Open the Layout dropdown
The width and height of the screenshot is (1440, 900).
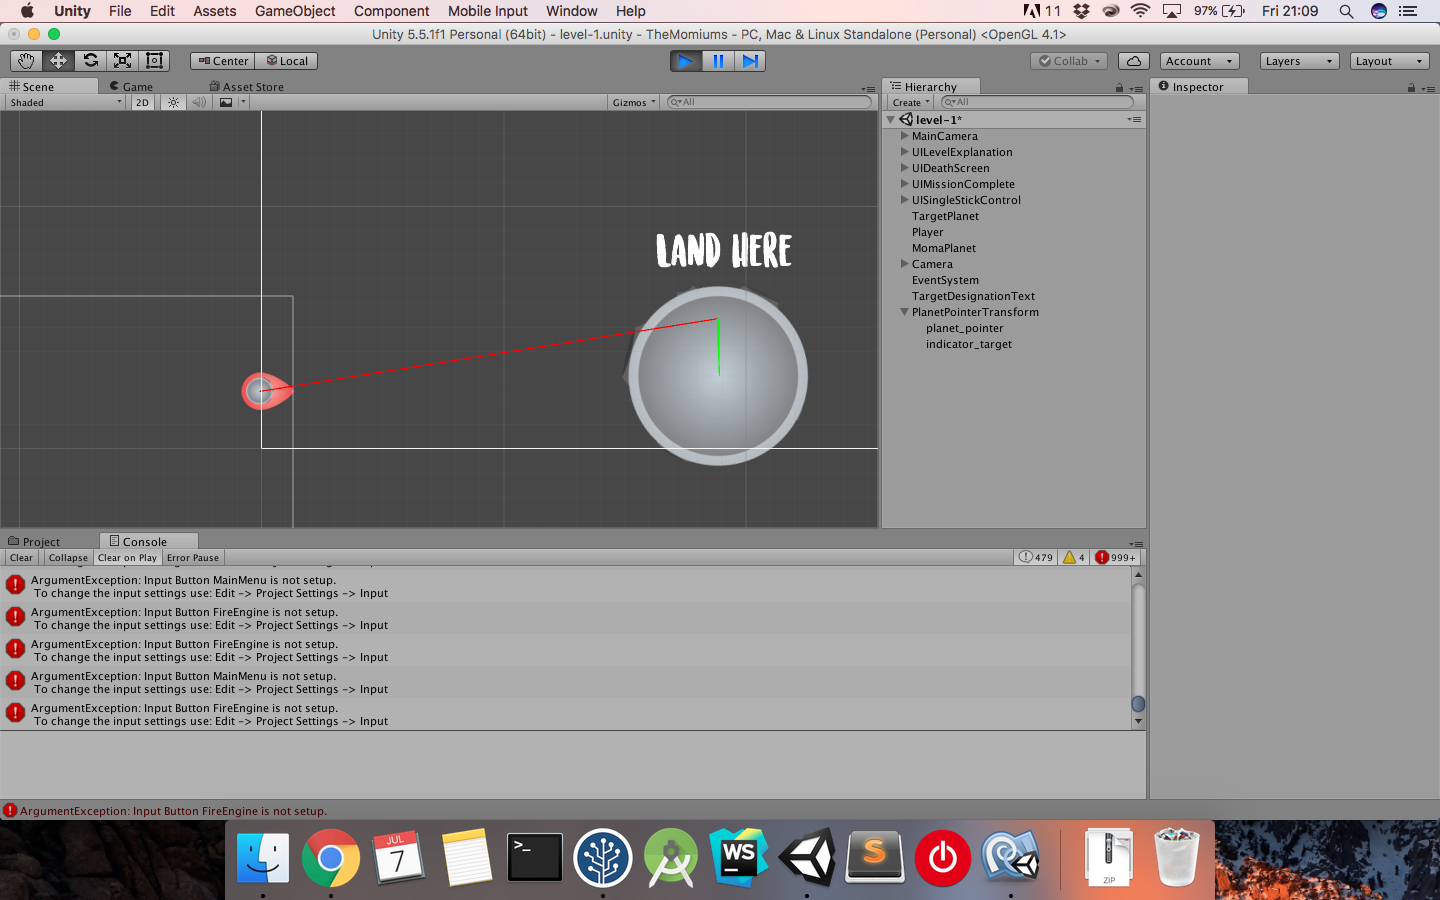point(1389,61)
